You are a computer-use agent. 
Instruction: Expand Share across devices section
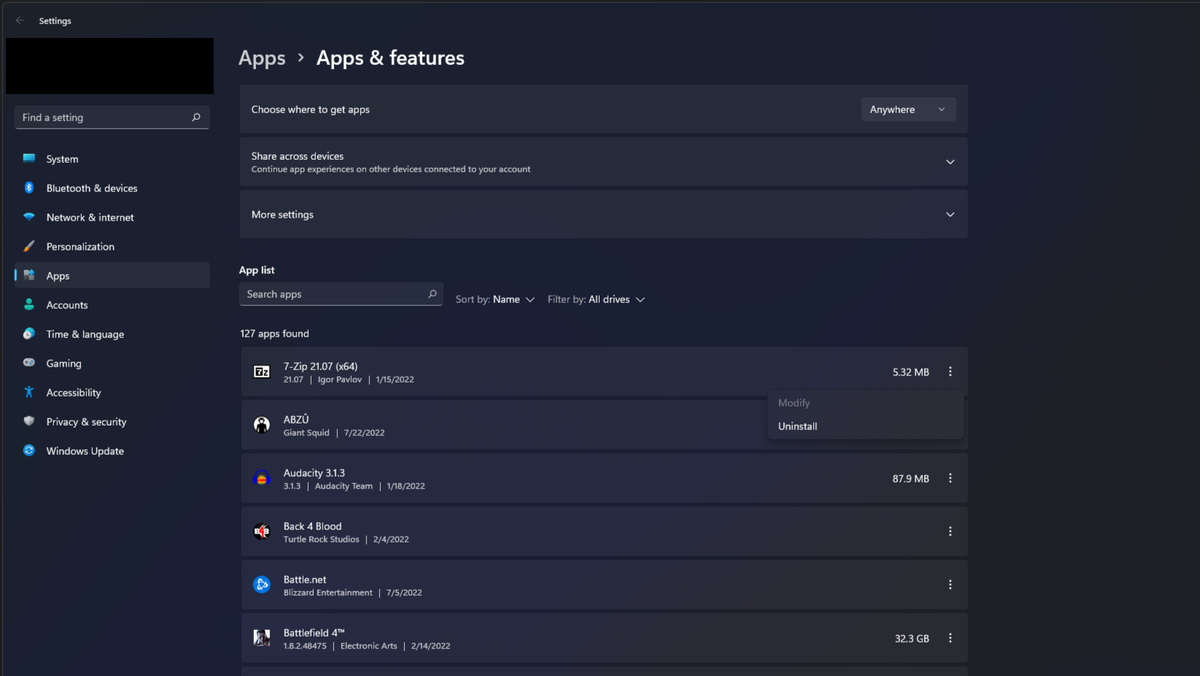[950, 162]
